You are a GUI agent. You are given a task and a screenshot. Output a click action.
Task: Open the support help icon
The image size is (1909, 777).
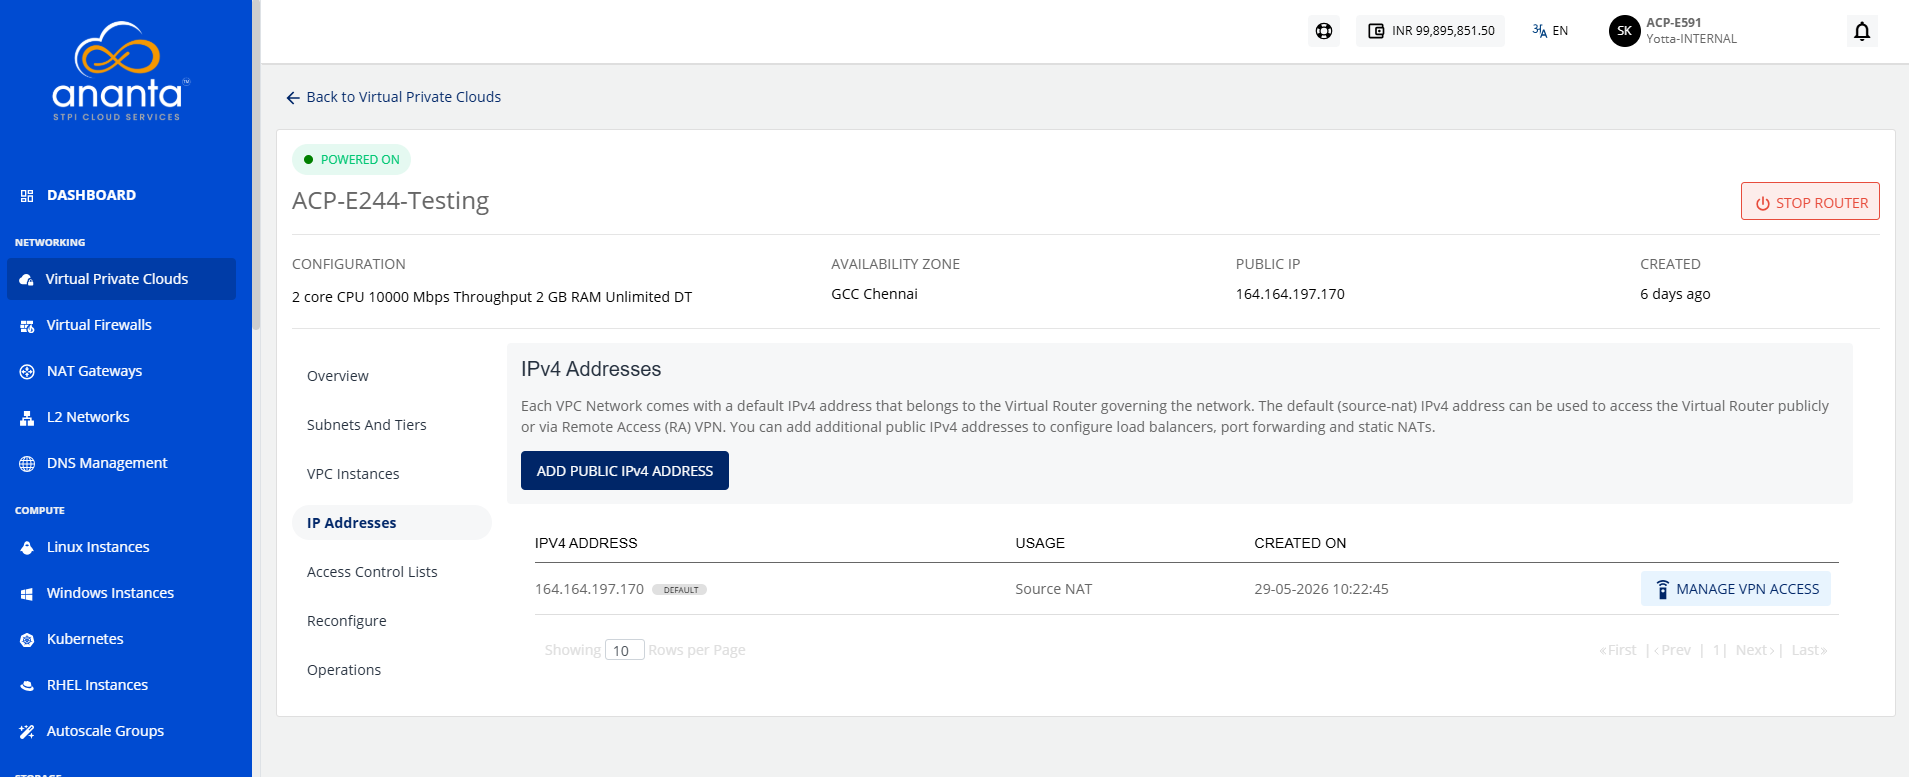click(x=1324, y=31)
